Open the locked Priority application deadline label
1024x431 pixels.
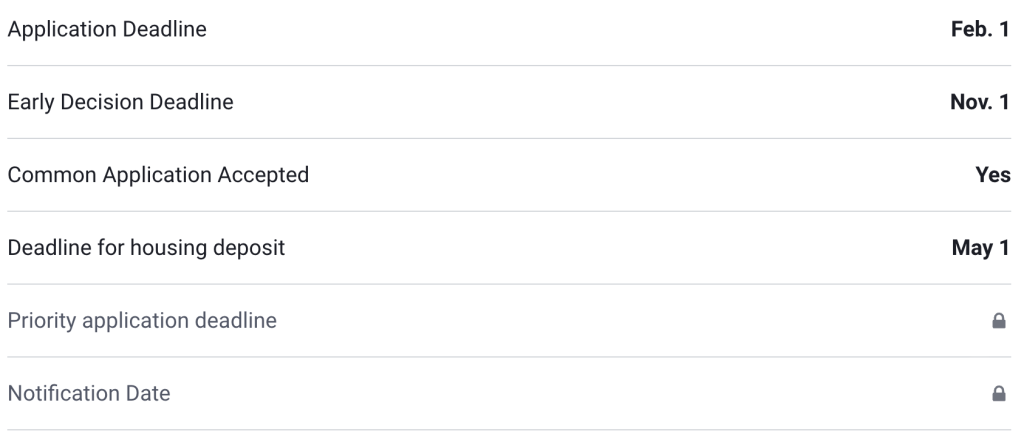click(142, 321)
